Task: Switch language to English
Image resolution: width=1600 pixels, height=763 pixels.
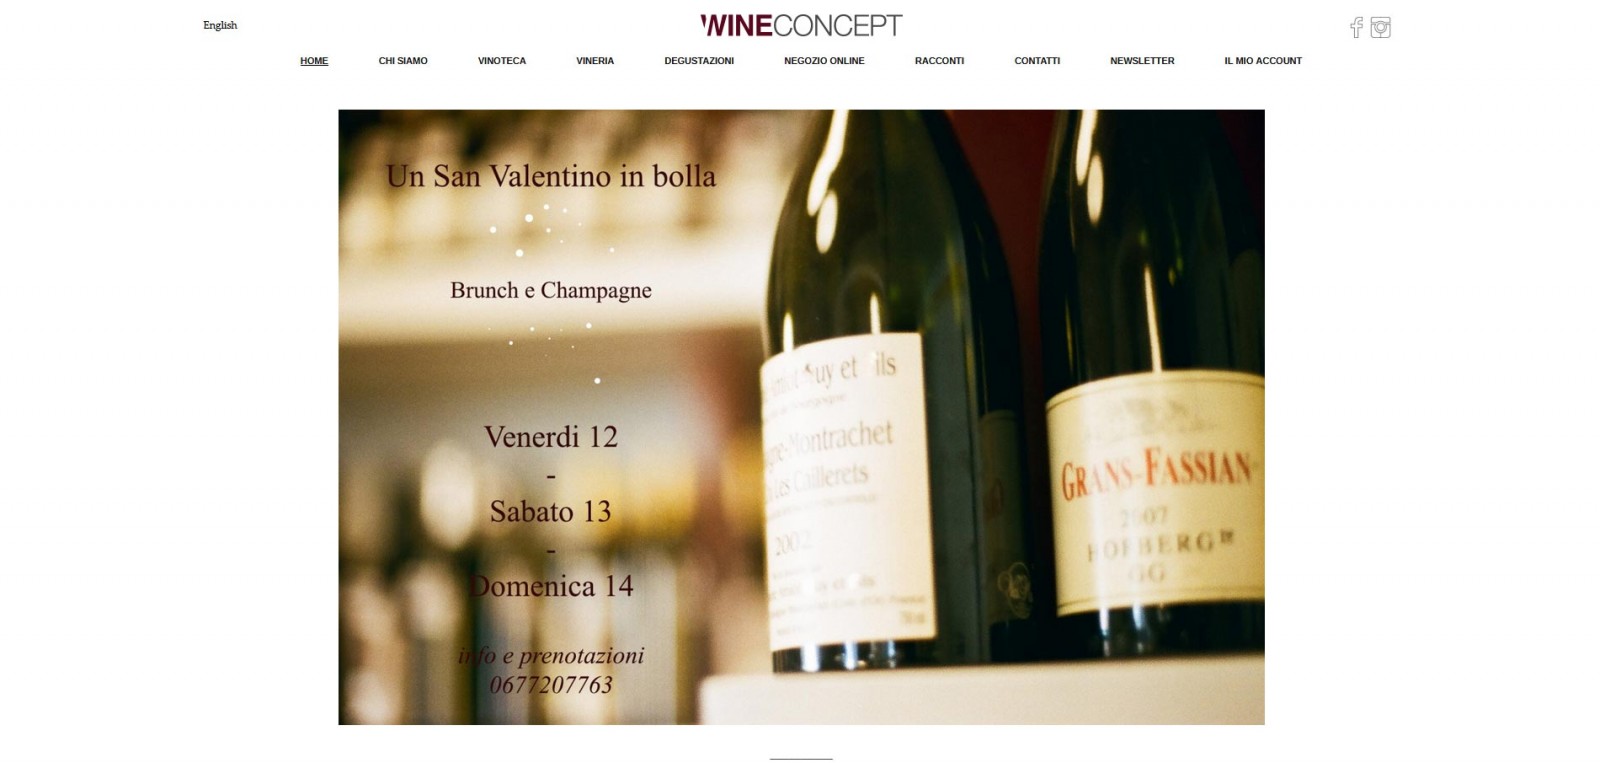Action: pos(220,25)
